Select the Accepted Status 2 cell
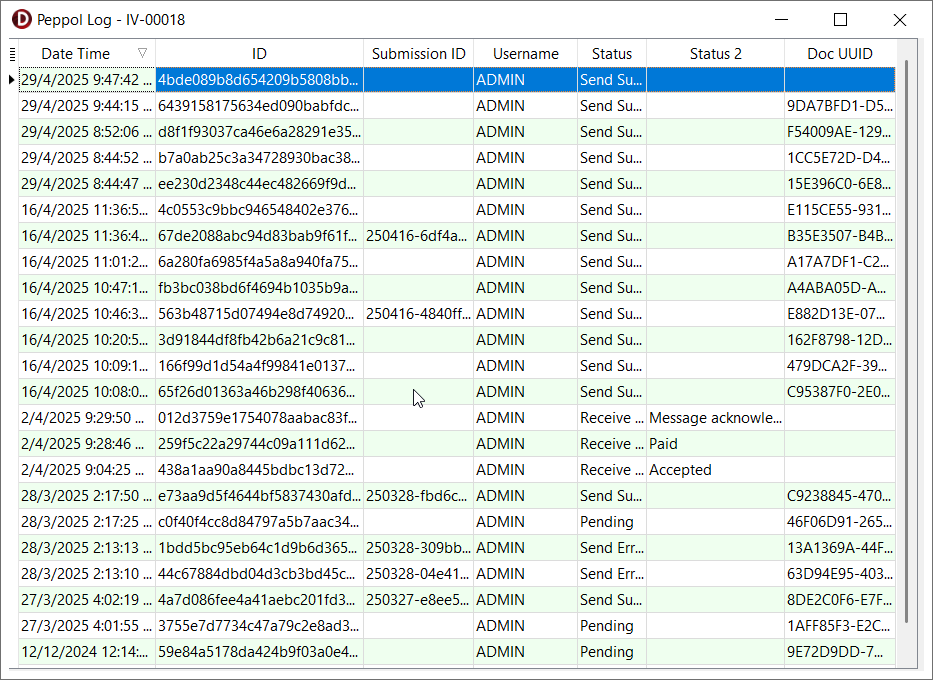 715,470
